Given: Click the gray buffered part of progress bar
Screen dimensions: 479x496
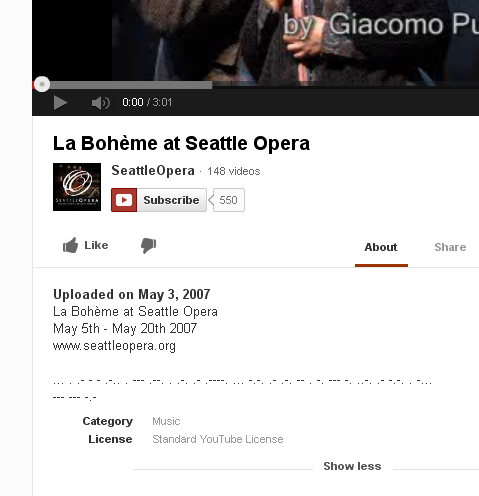Looking at the screenshot, I should (131, 85).
